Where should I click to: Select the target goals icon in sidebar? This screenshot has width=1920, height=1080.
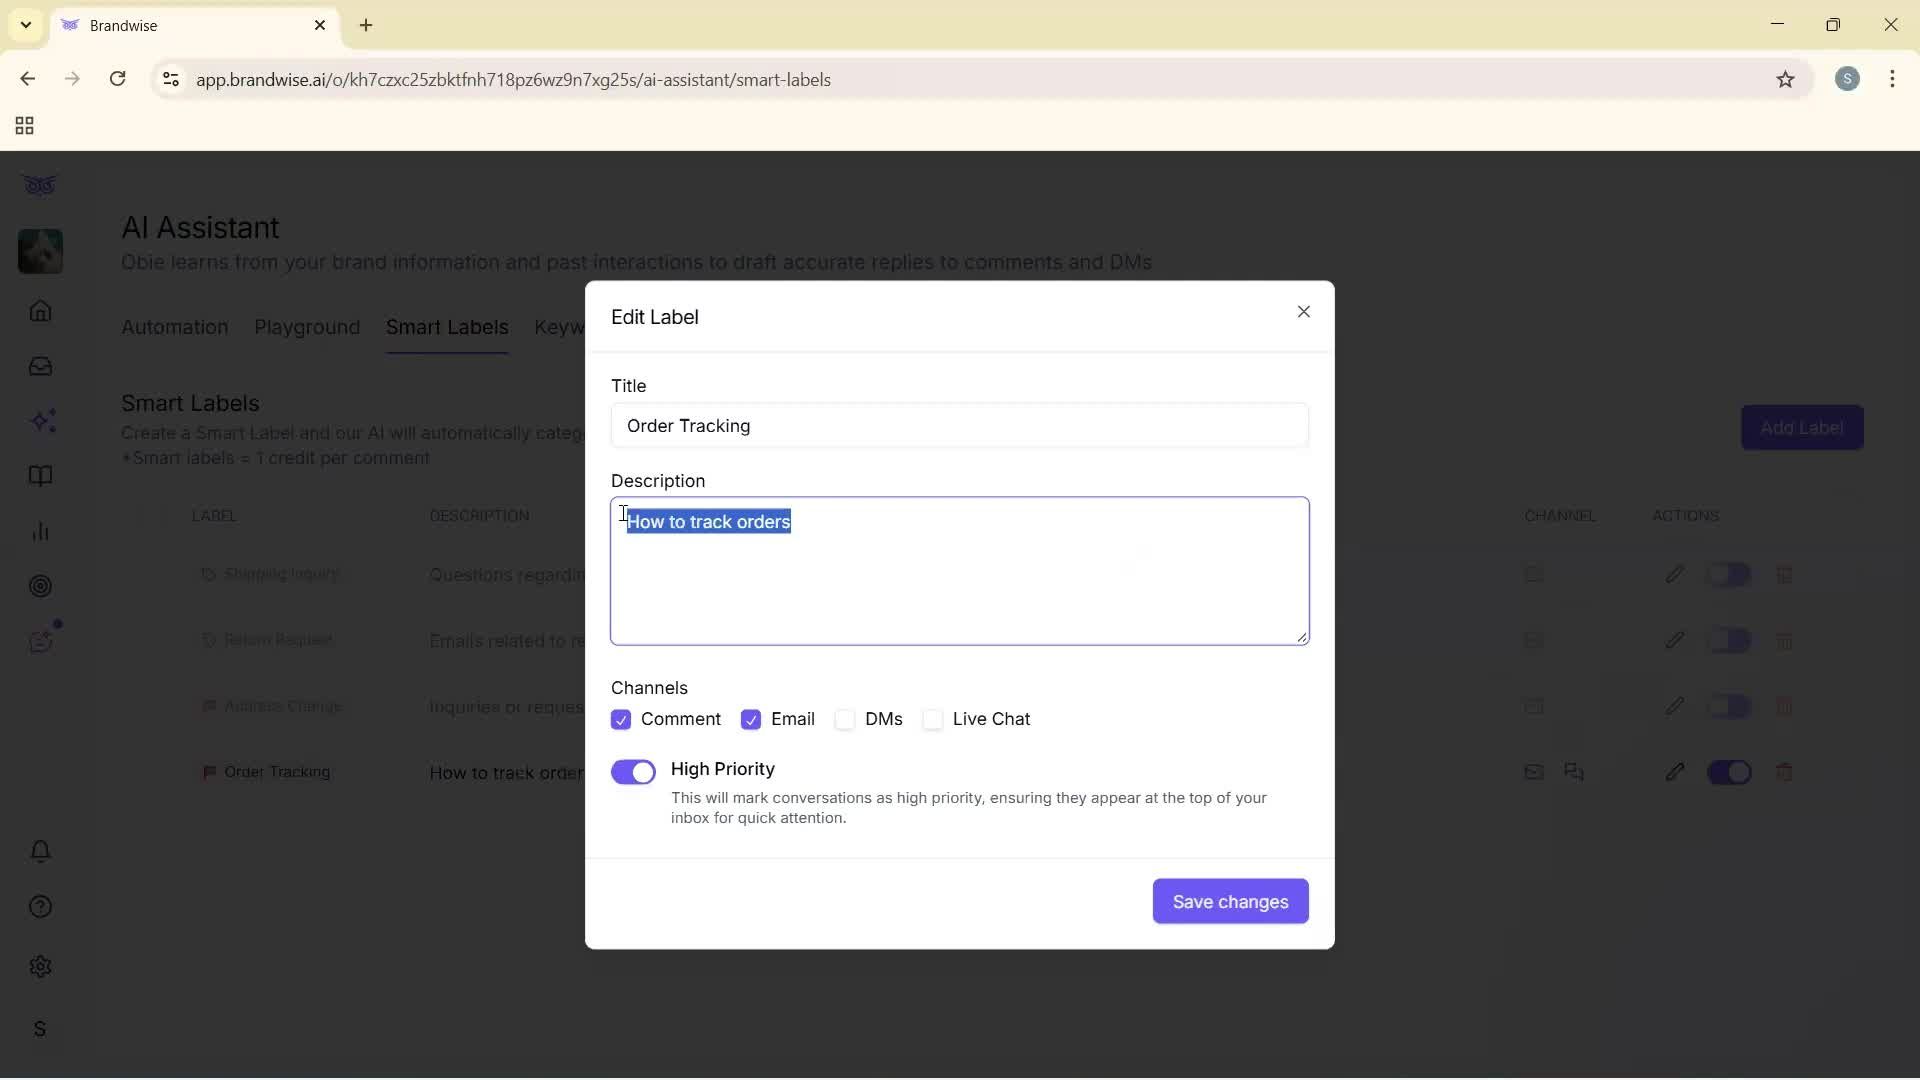(40, 586)
